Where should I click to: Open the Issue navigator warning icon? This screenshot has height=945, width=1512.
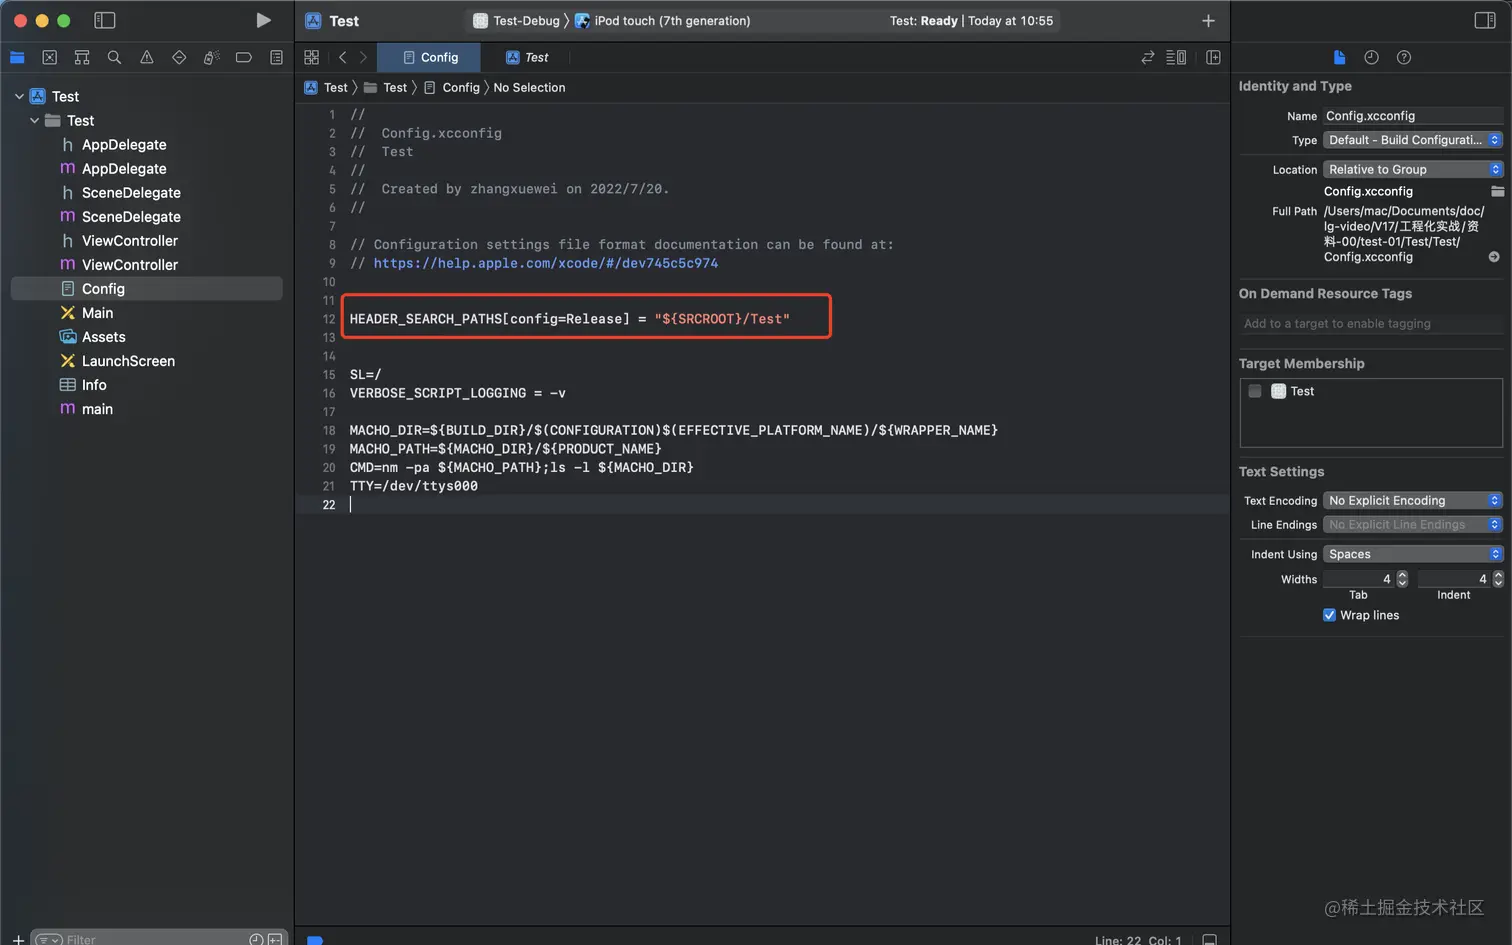147,58
